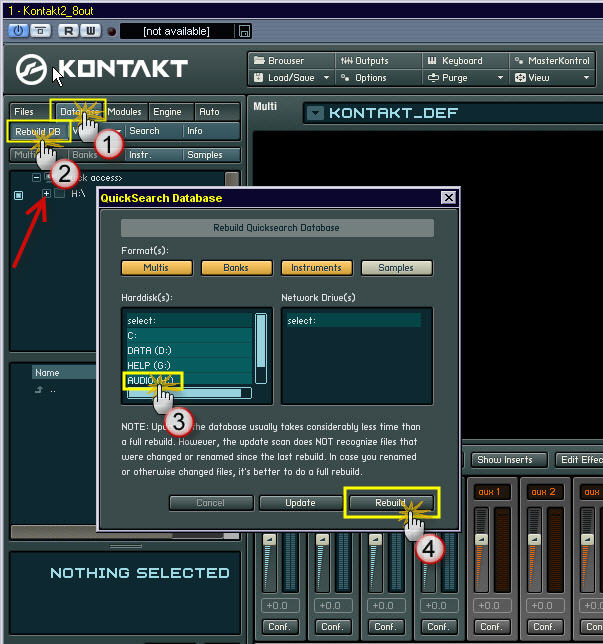Open Search in database toolbar
The width and height of the screenshot is (603, 644).
click(153, 131)
